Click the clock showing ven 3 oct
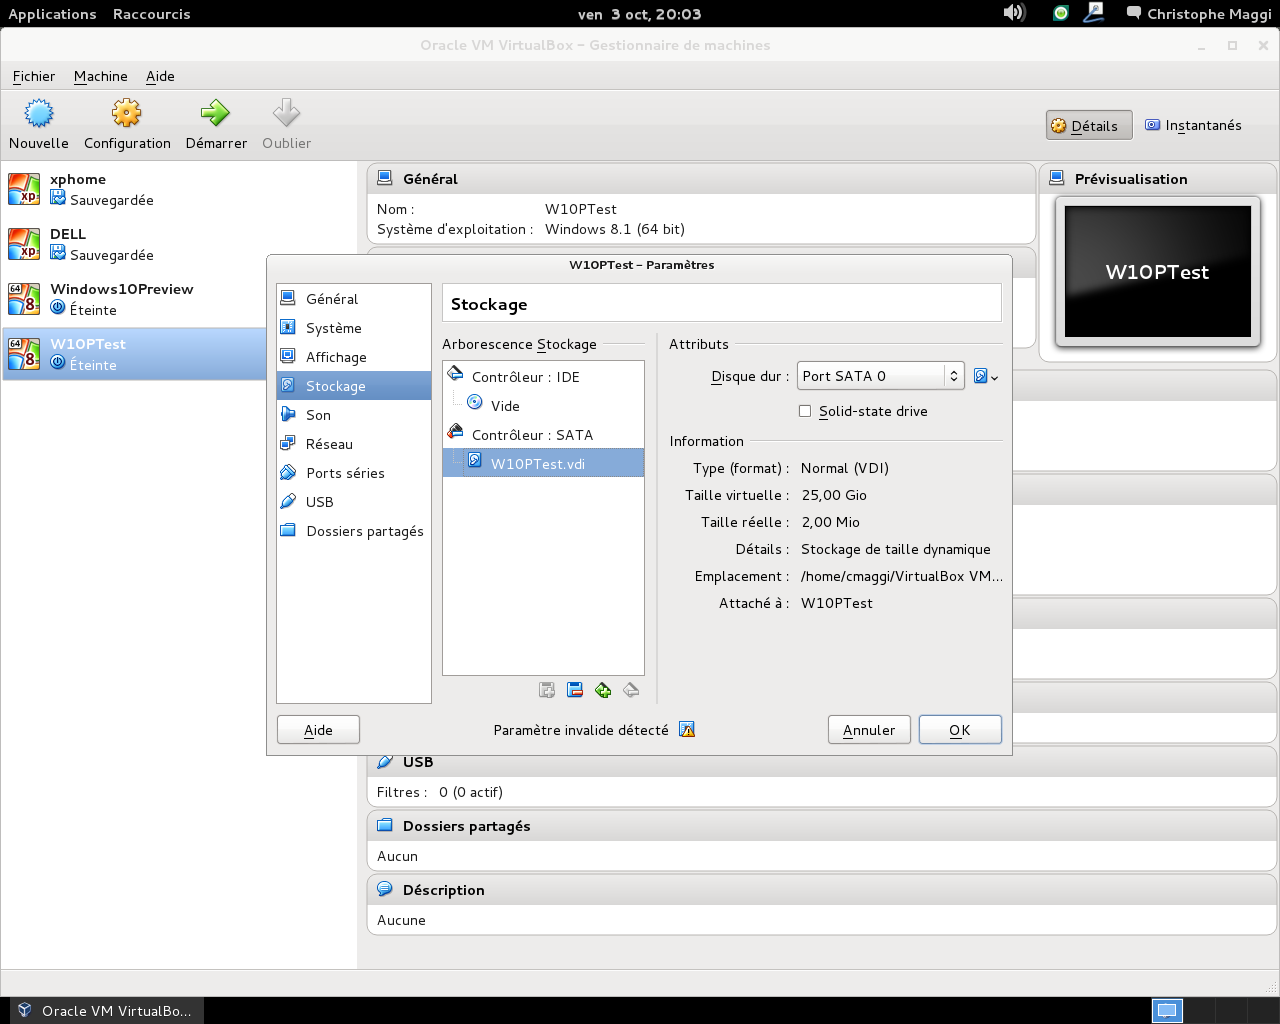Viewport: 1280px width, 1024px height. tap(640, 14)
